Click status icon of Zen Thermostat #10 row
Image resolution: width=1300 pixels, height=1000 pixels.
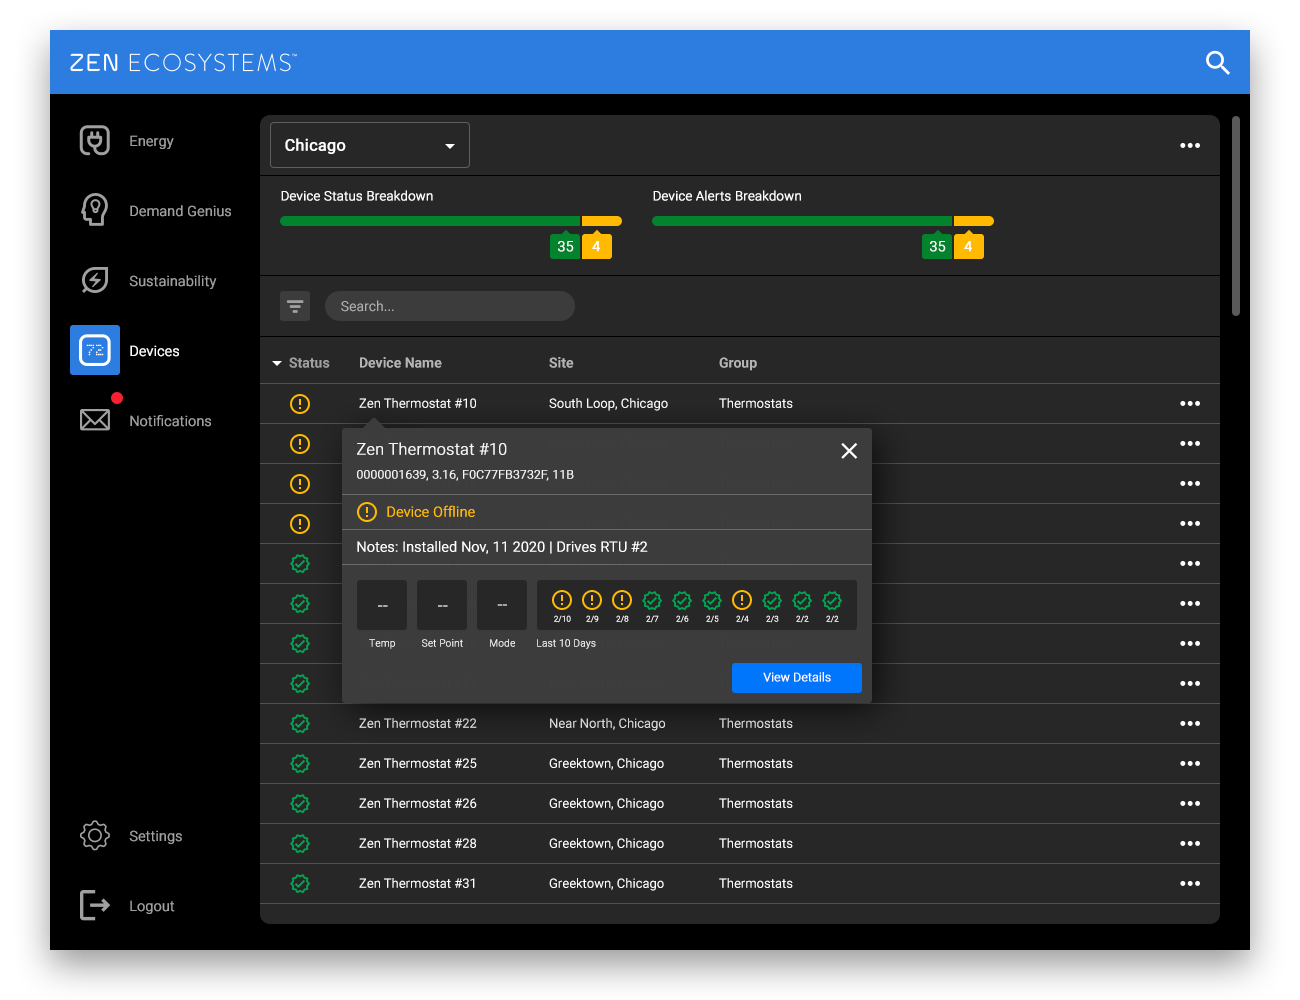click(300, 404)
